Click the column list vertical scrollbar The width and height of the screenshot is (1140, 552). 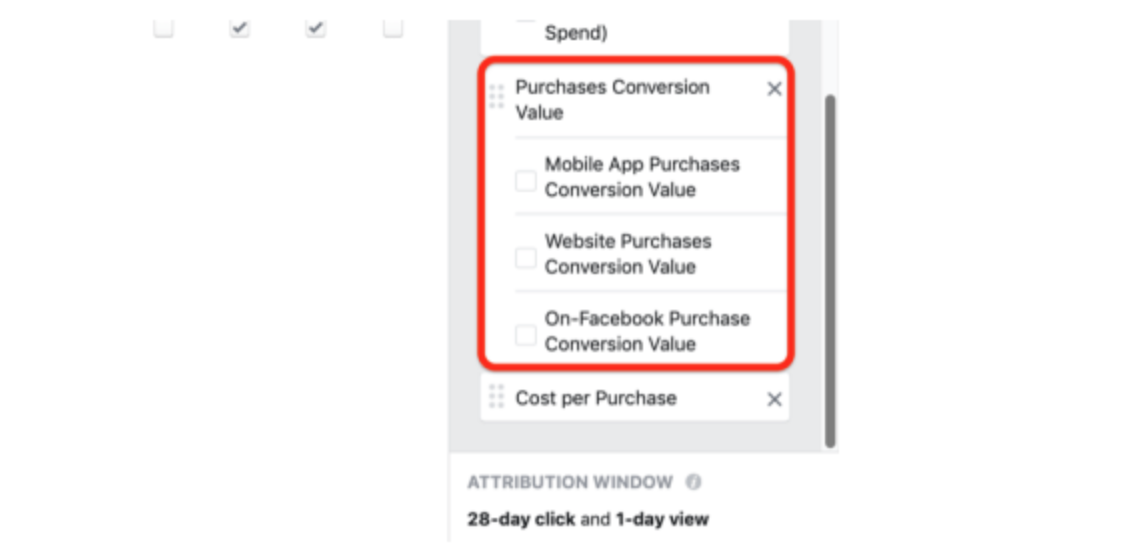click(830, 270)
